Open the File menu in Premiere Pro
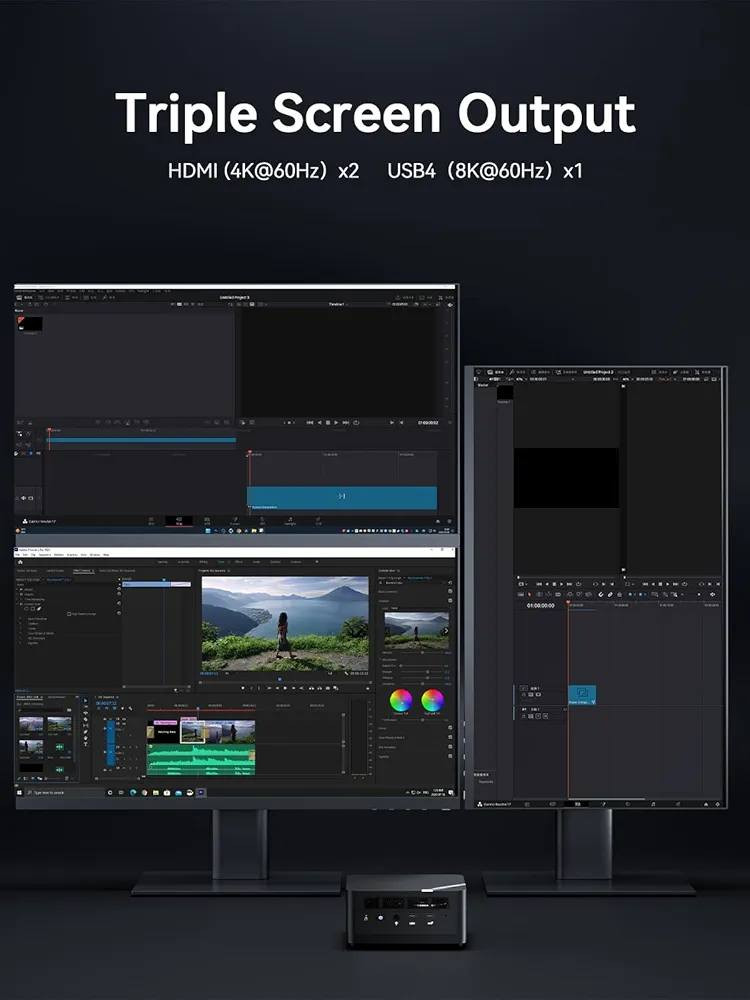 click(19, 554)
